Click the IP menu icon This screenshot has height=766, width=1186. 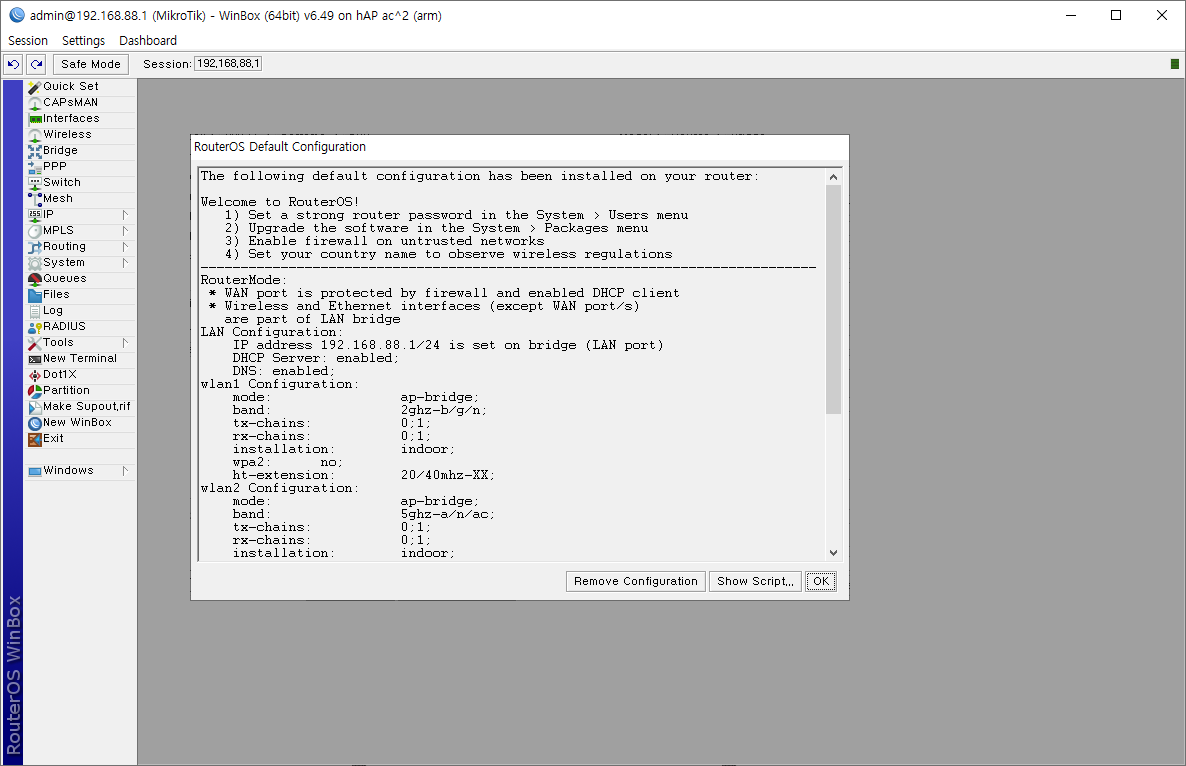(35, 215)
